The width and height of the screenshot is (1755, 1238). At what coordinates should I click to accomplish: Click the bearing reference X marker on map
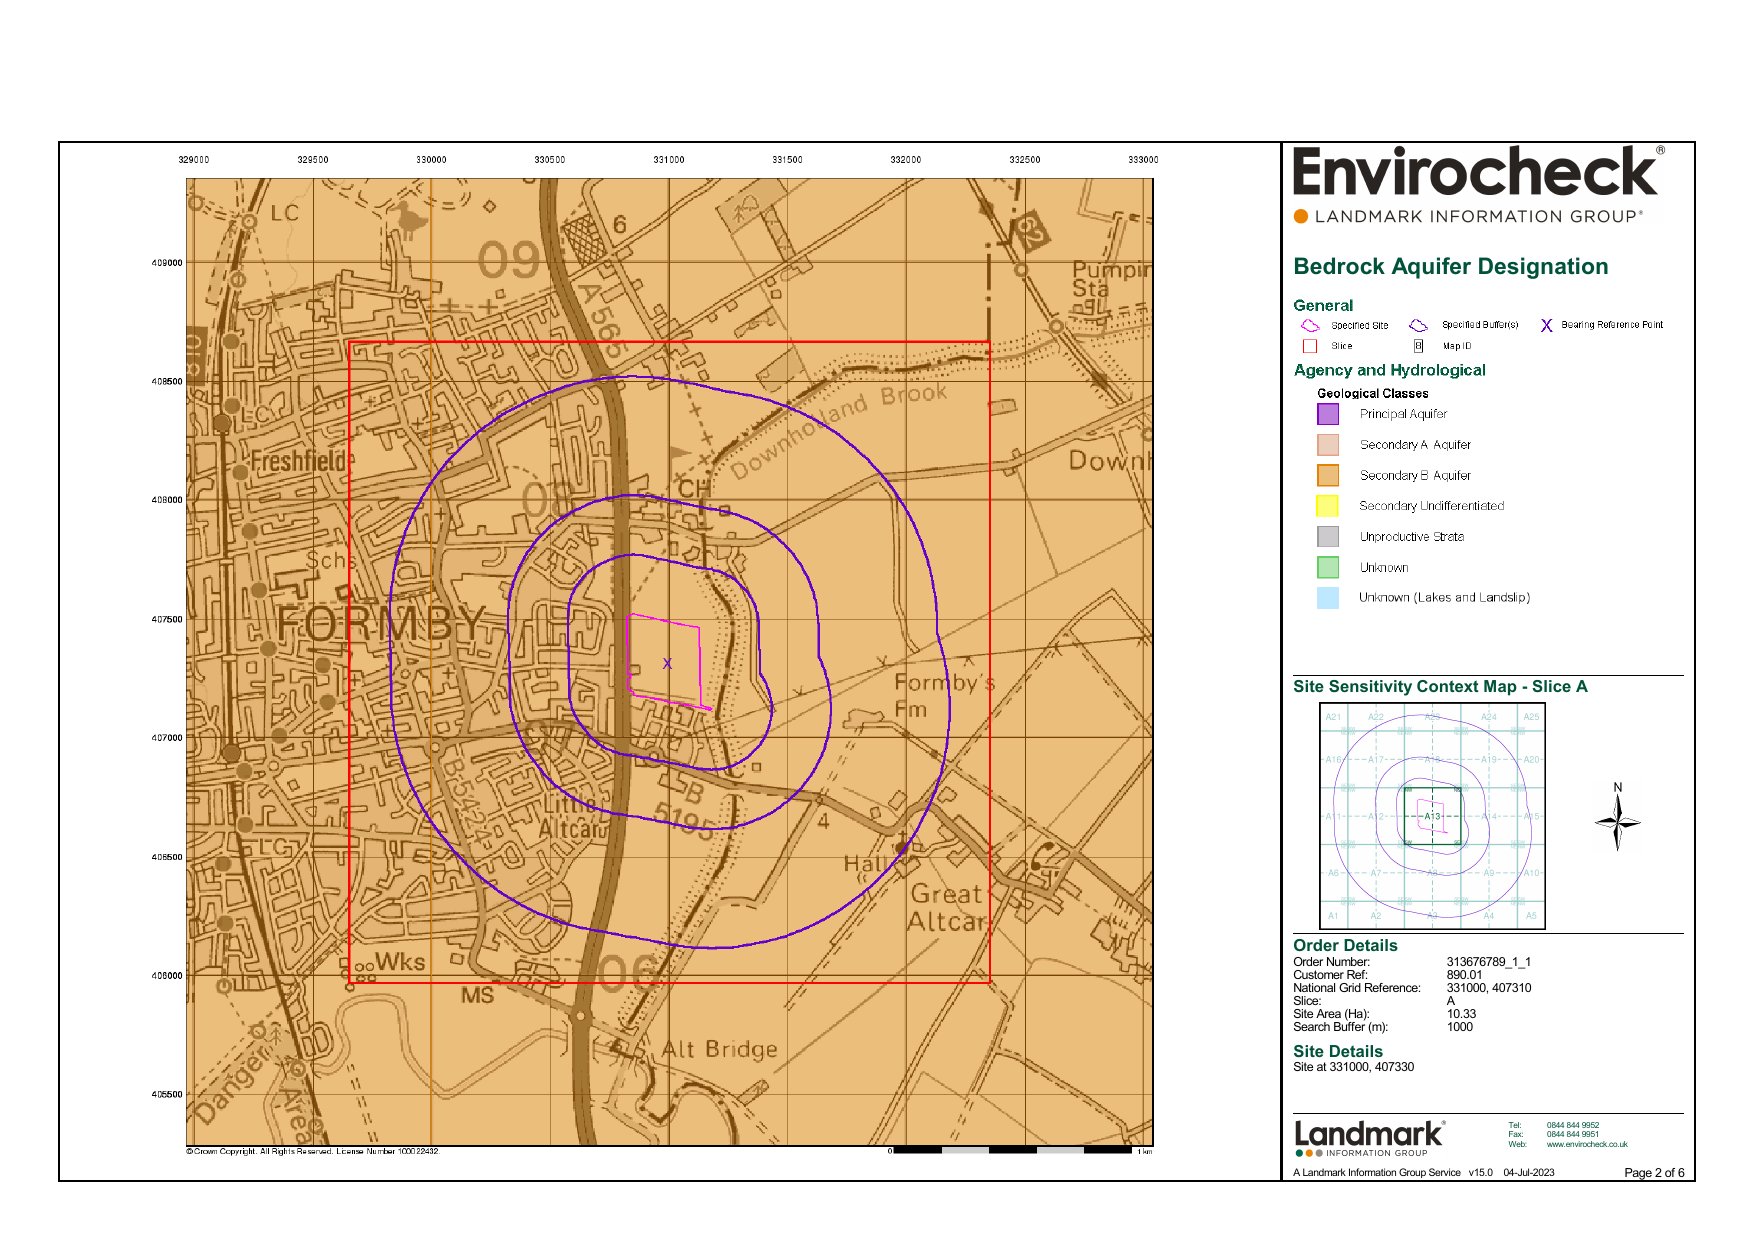point(667,663)
